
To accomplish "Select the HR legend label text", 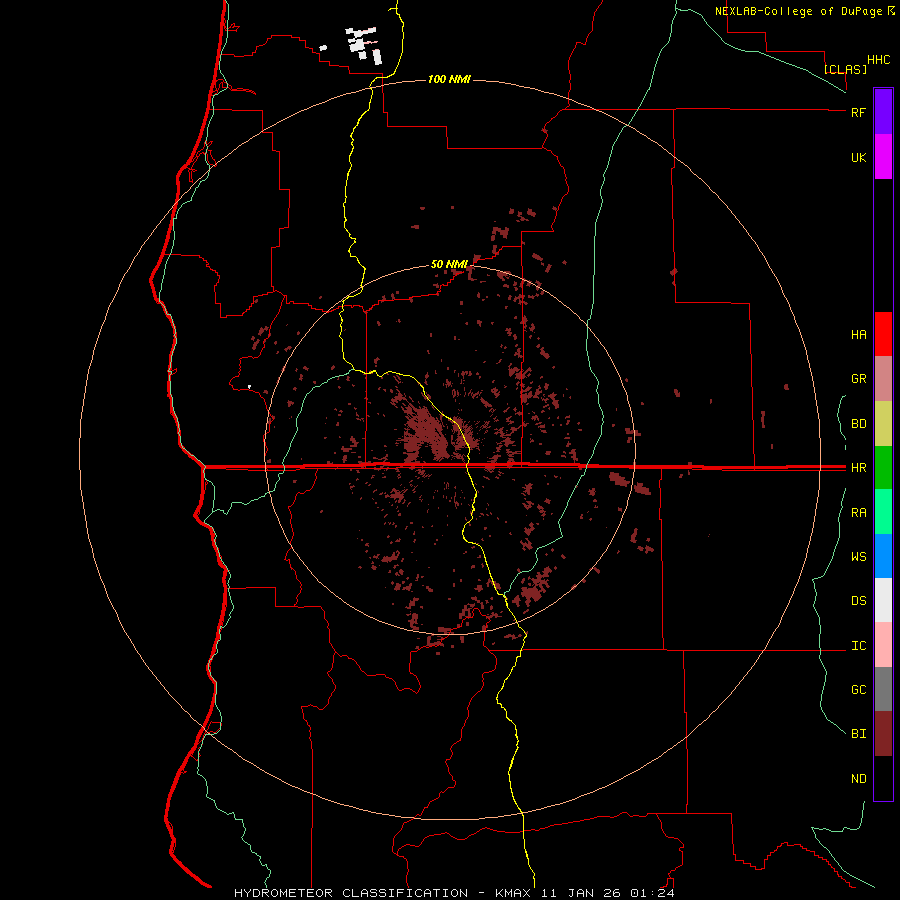I will [x=858, y=468].
